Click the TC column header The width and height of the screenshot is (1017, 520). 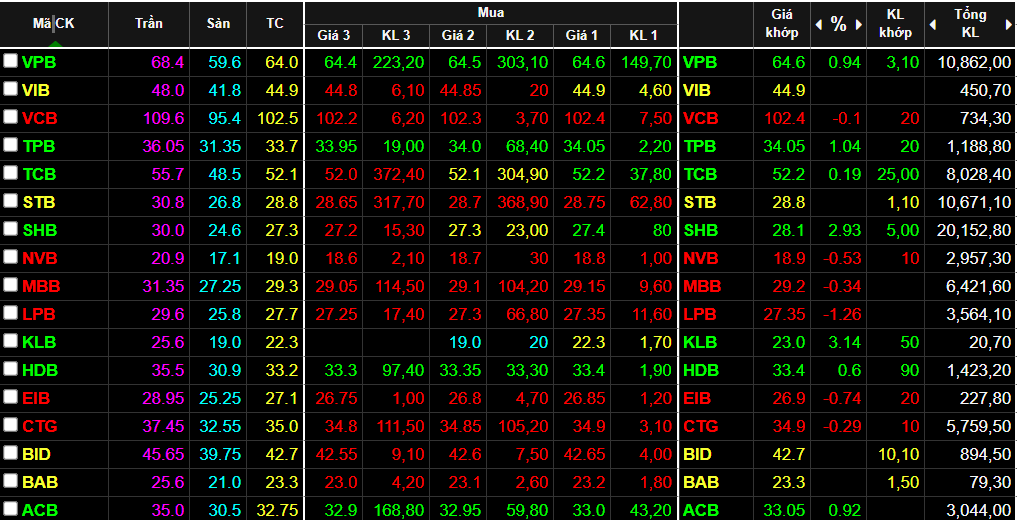(274, 24)
